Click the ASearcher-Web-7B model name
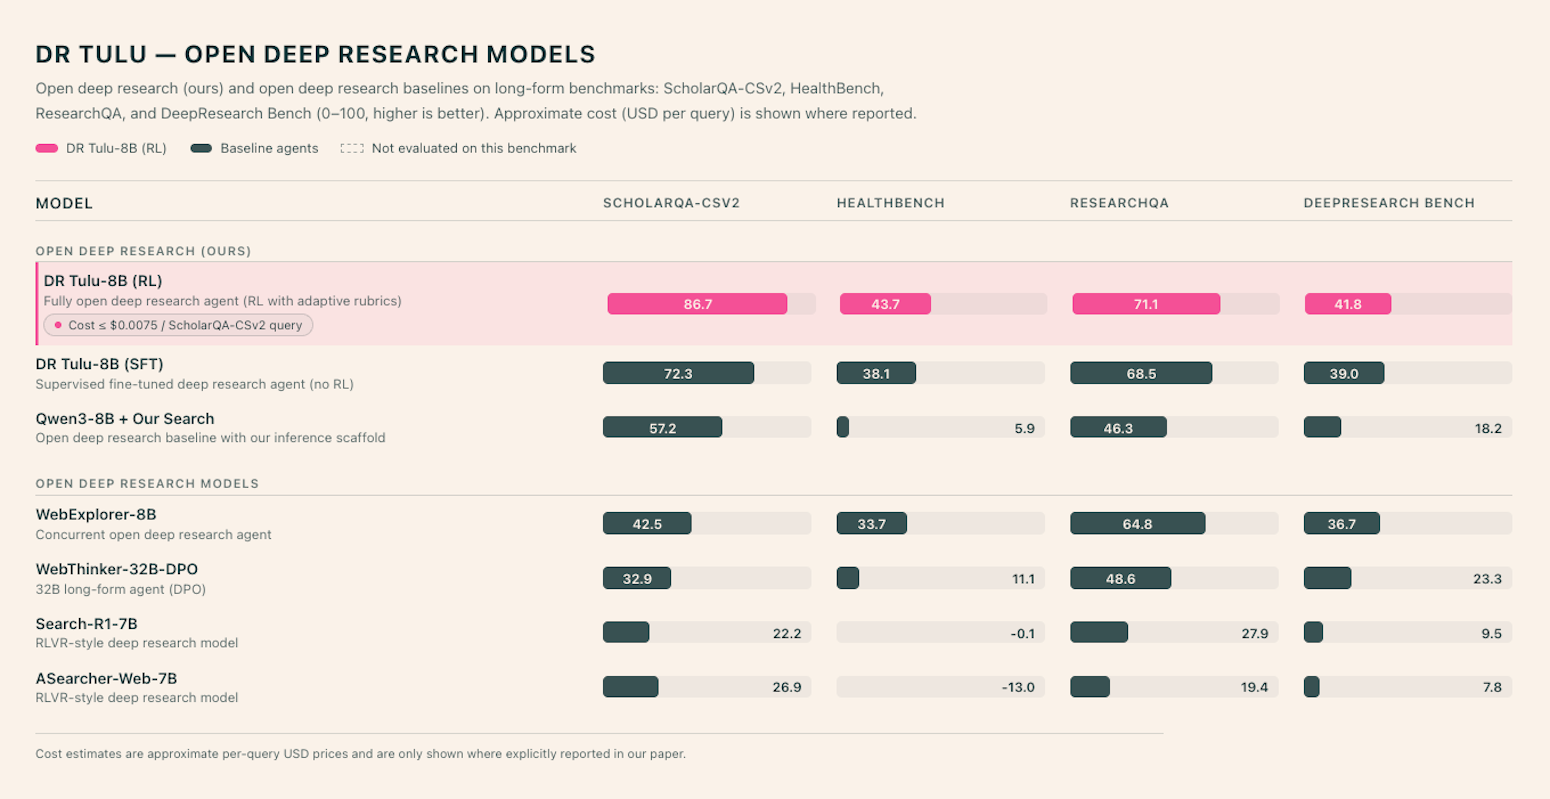This screenshot has width=1550, height=799. pos(106,679)
